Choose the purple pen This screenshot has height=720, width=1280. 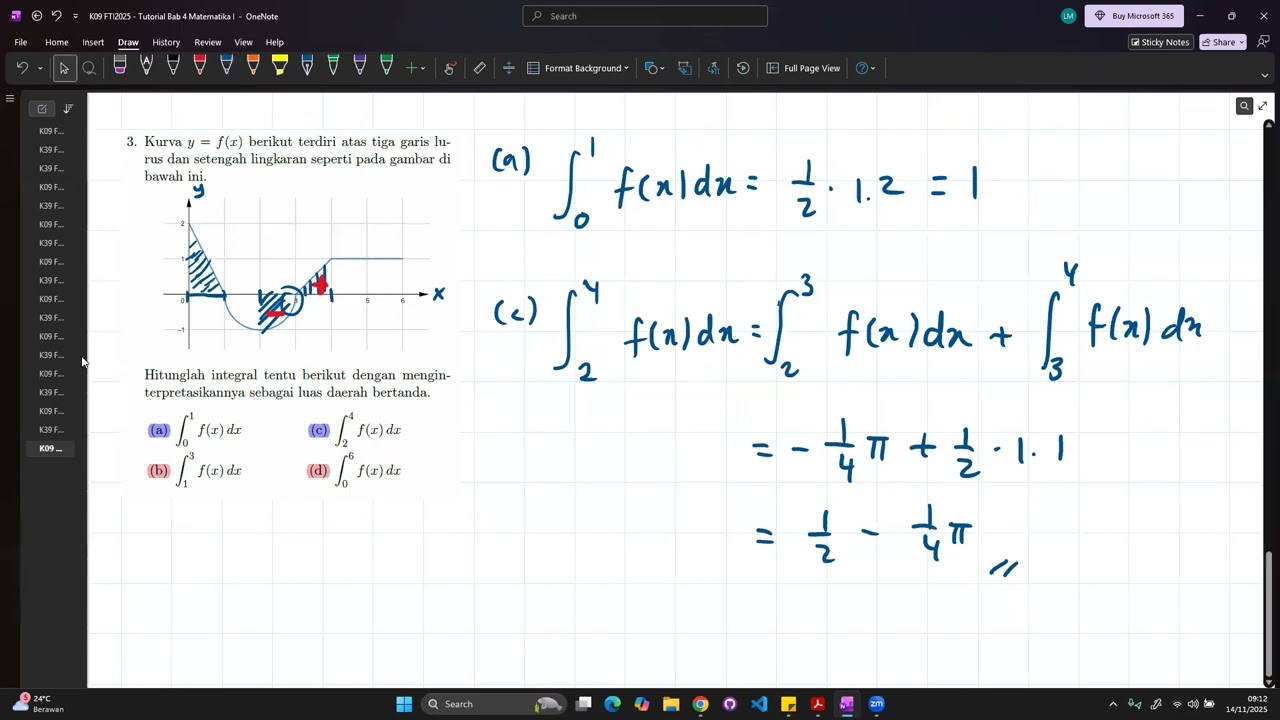click(x=360, y=67)
